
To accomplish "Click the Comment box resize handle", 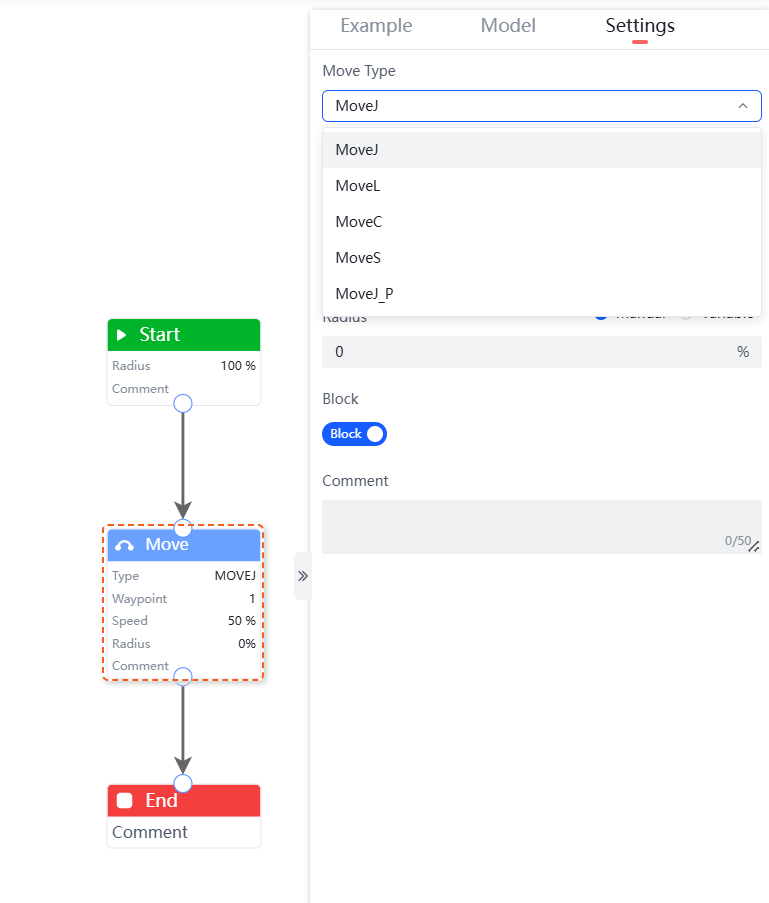I will pos(755,547).
